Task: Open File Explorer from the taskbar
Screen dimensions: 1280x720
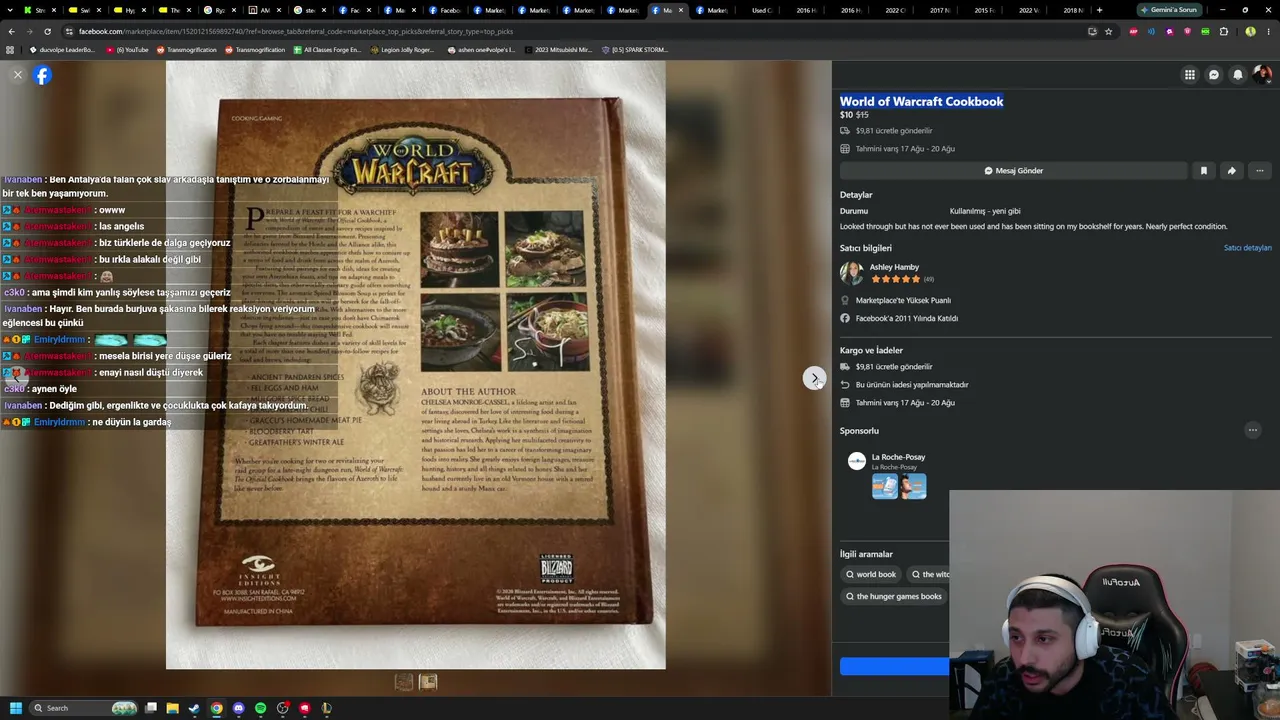Action: tap(172, 708)
